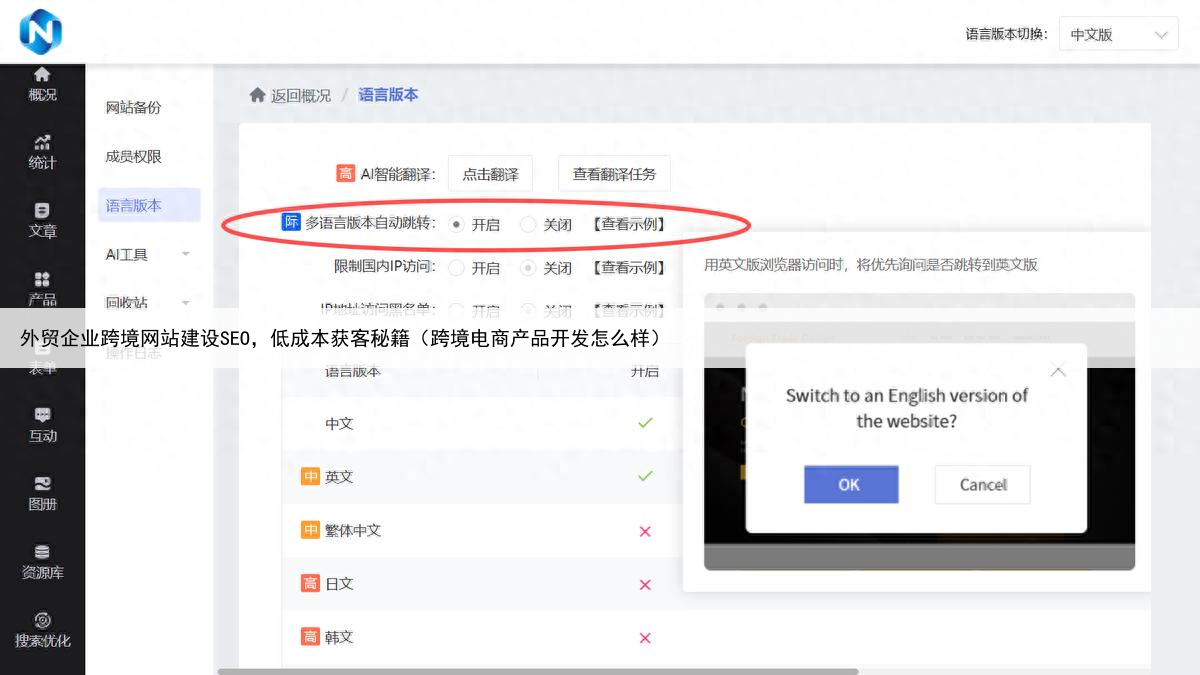1200x675 pixels.
Task: Click the 点击翻译 translation button
Action: click(x=490, y=173)
